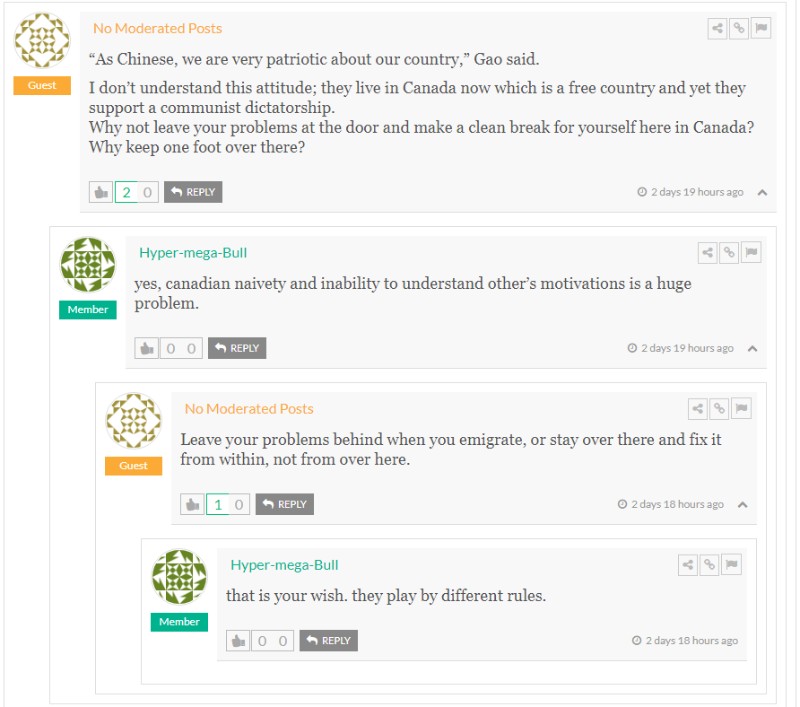Copy link icon on first Guest comment

pyautogui.click(x=739, y=29)
